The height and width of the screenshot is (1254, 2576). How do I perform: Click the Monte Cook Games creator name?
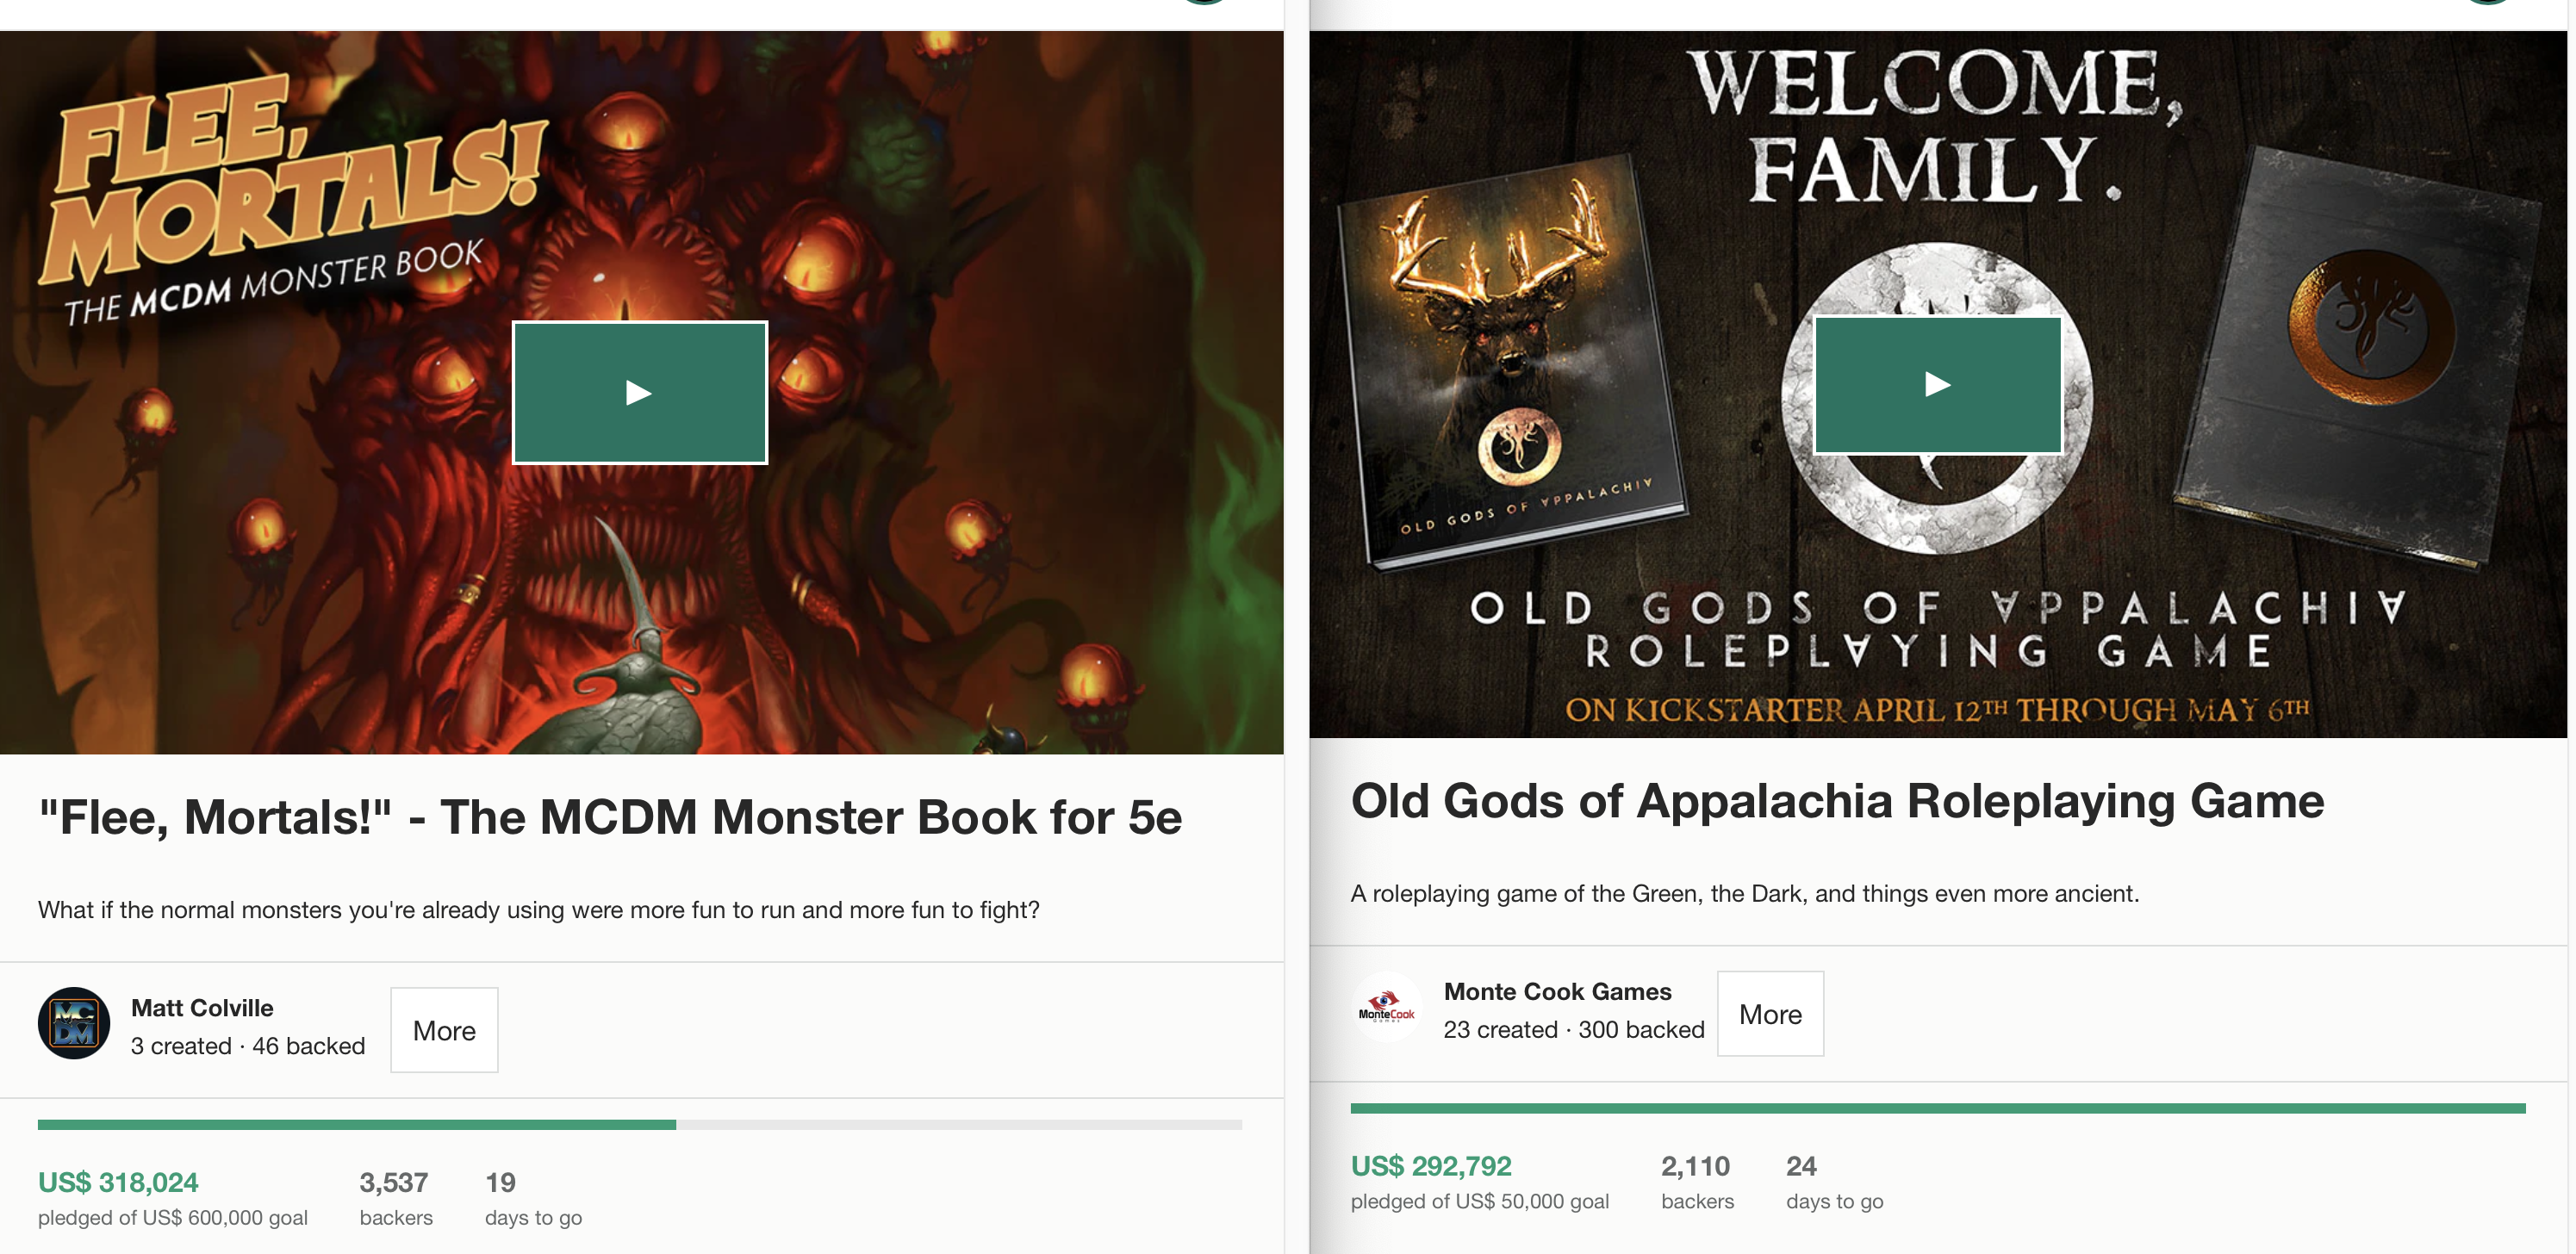pos(1557,991)
